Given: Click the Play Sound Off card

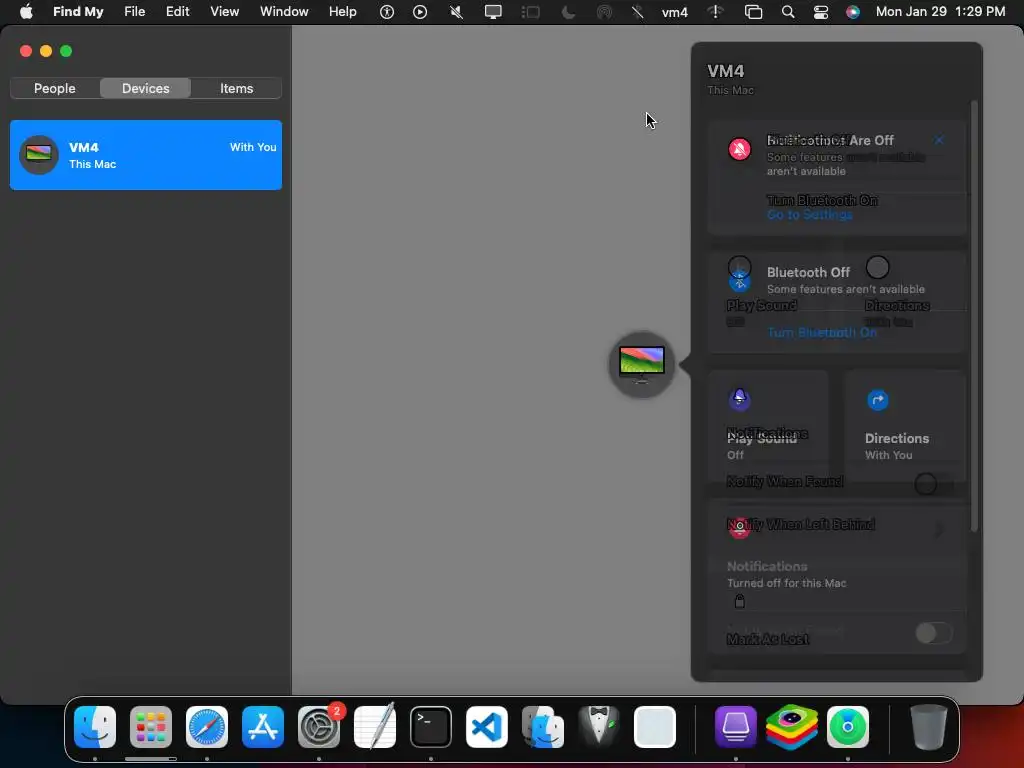Looking at the screenshot, I should (x=768, y=424).
